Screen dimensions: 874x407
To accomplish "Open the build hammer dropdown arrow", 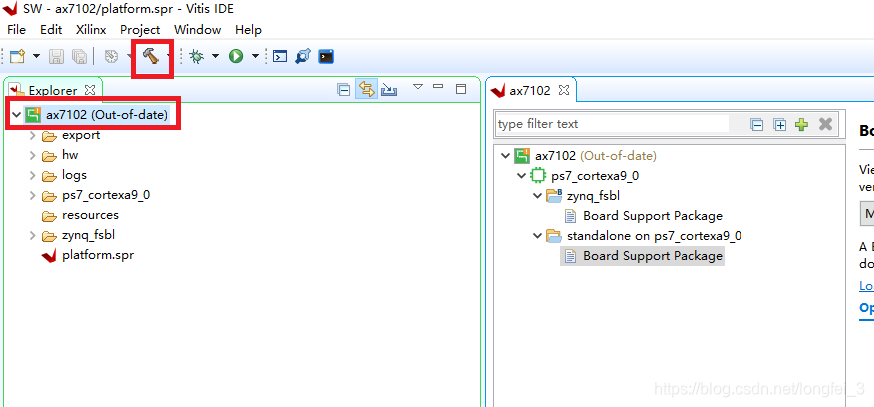I will coord(168,56).
